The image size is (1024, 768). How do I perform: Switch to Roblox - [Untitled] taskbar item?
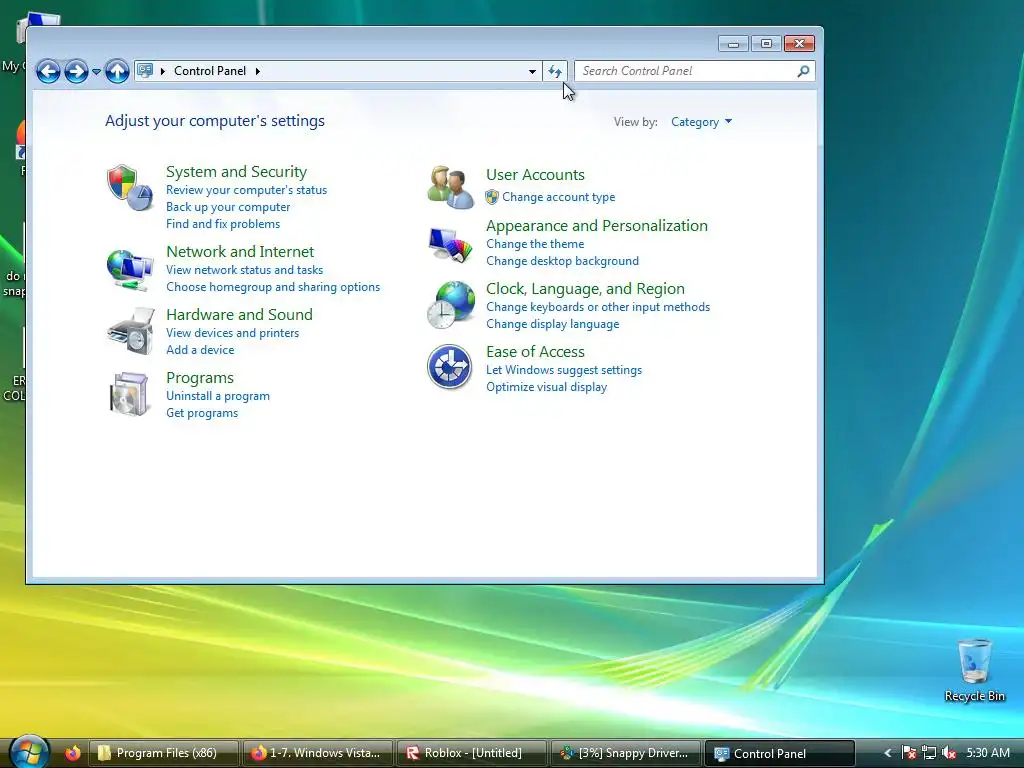click(472, 753)
